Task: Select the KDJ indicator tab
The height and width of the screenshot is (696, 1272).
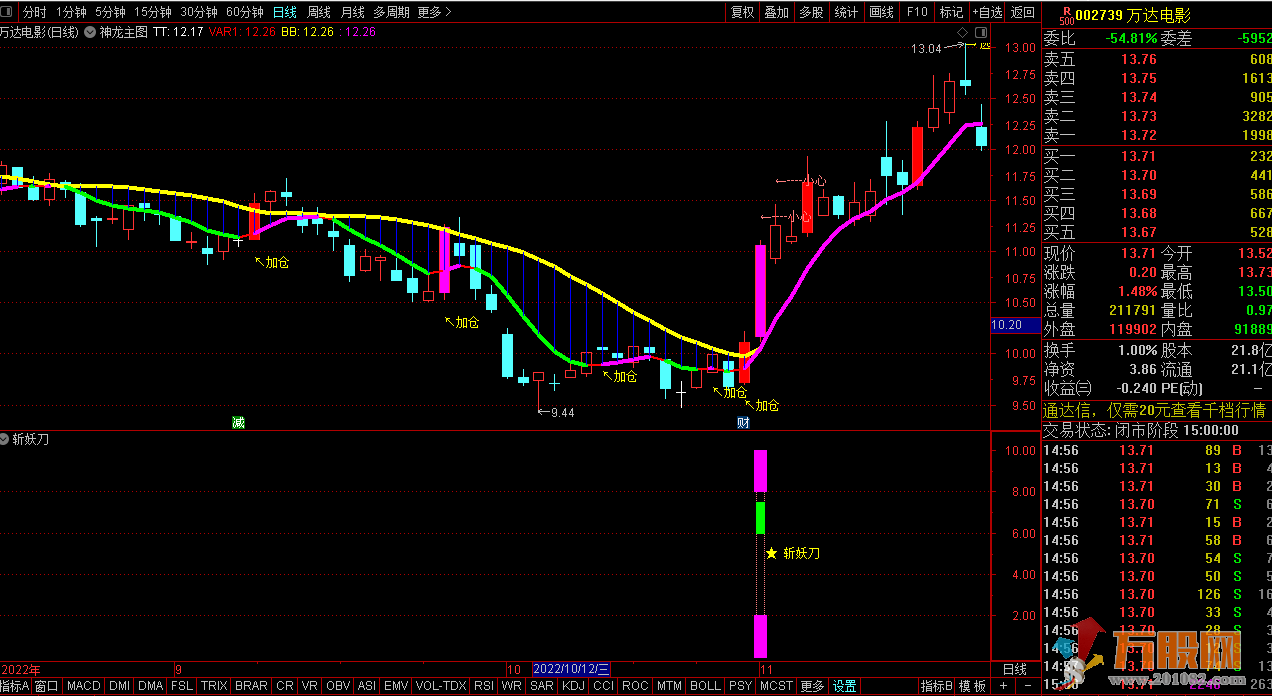Action: (573, 686)
